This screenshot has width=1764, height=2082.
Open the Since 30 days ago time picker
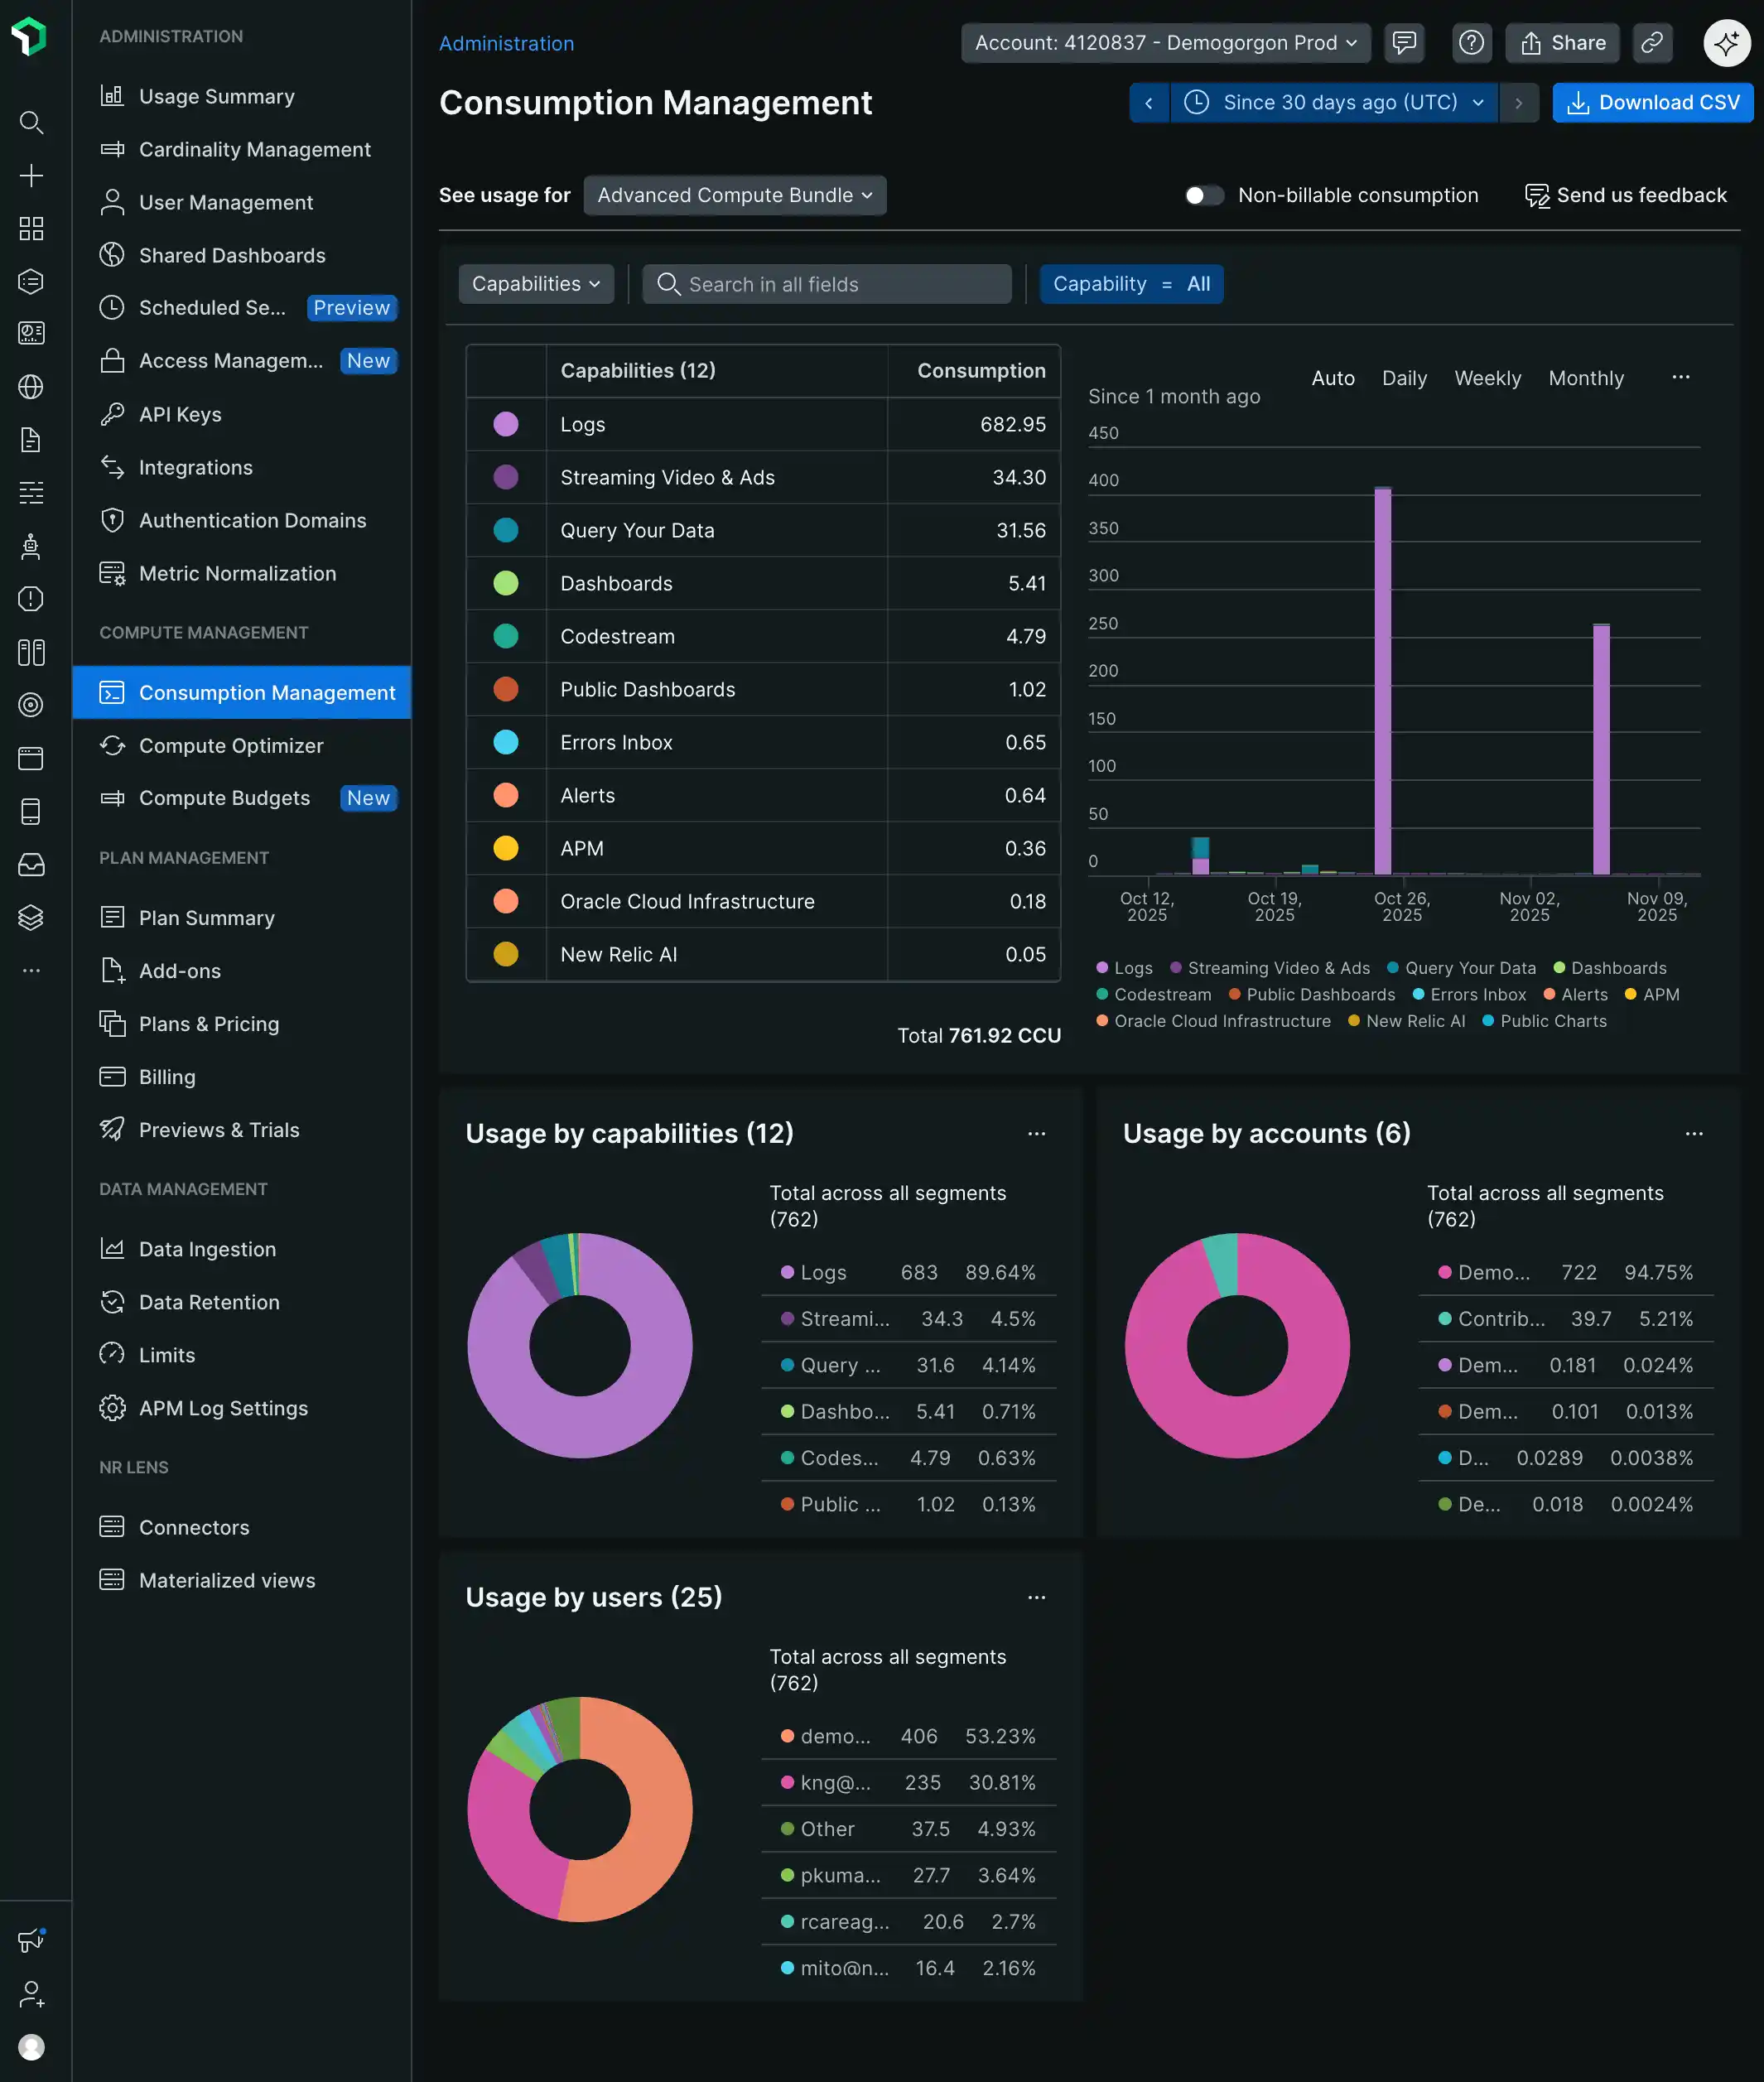[x=1334, y=102]
